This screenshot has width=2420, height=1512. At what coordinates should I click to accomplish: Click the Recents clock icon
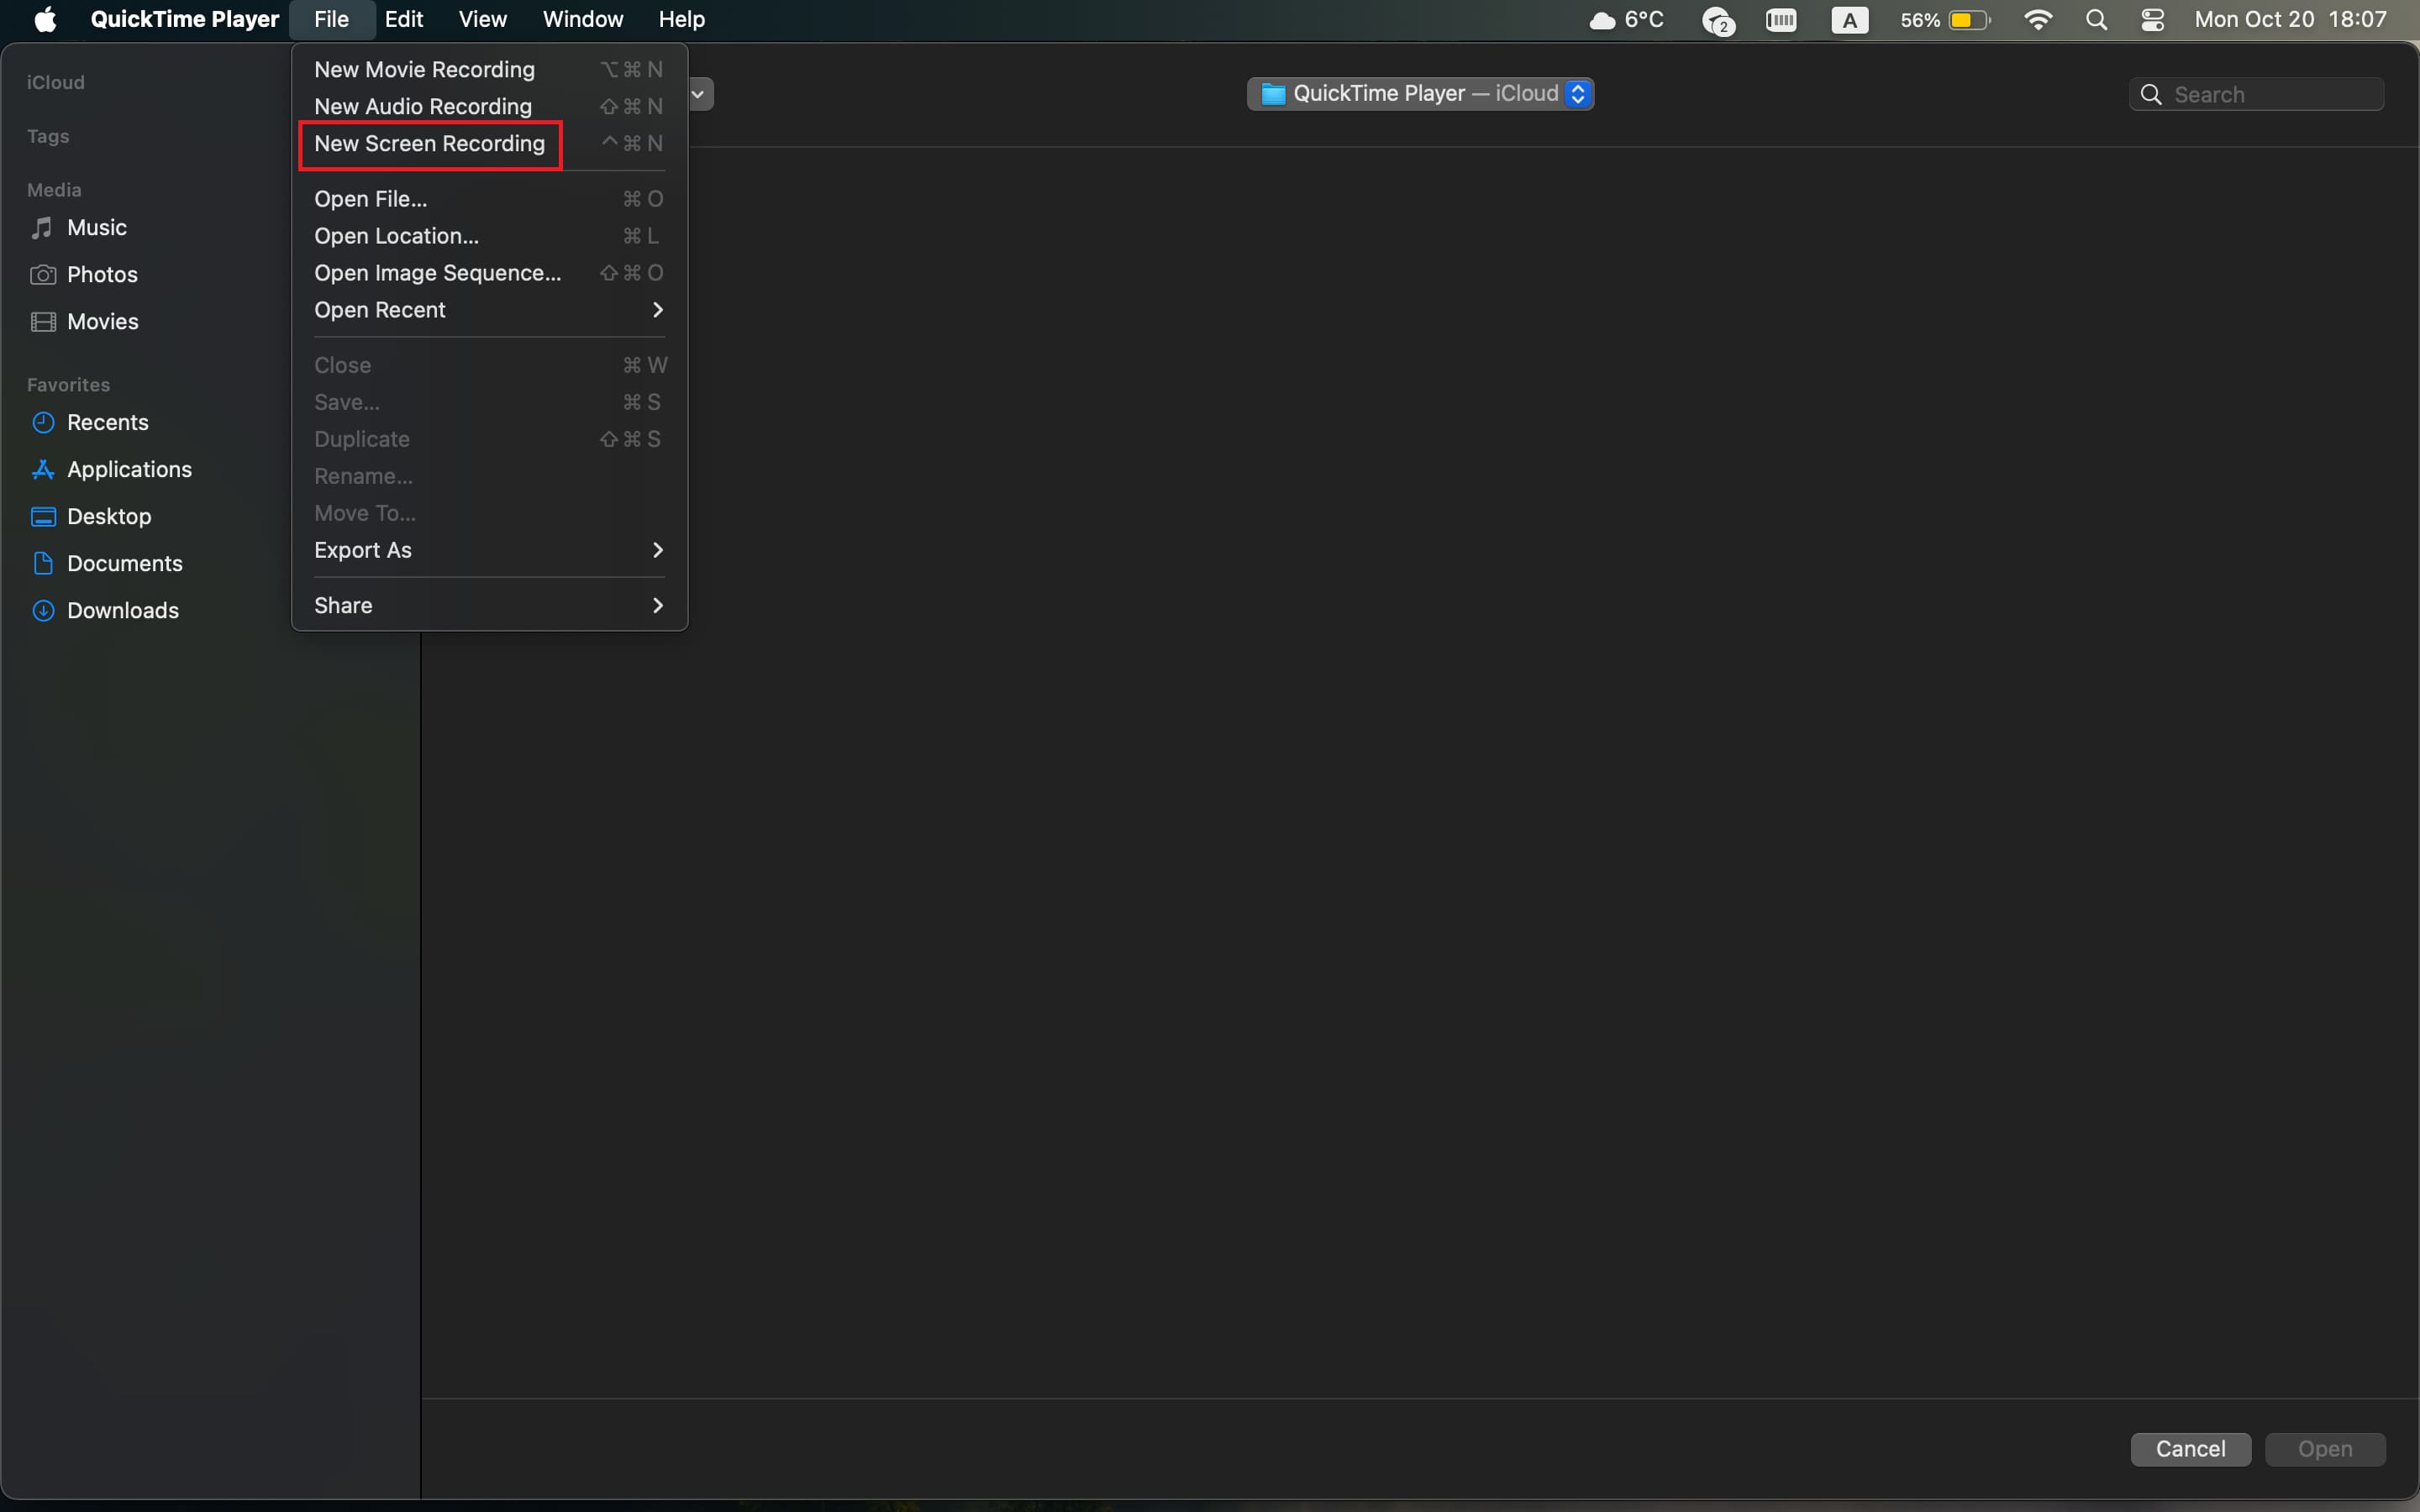click(42, 423)
